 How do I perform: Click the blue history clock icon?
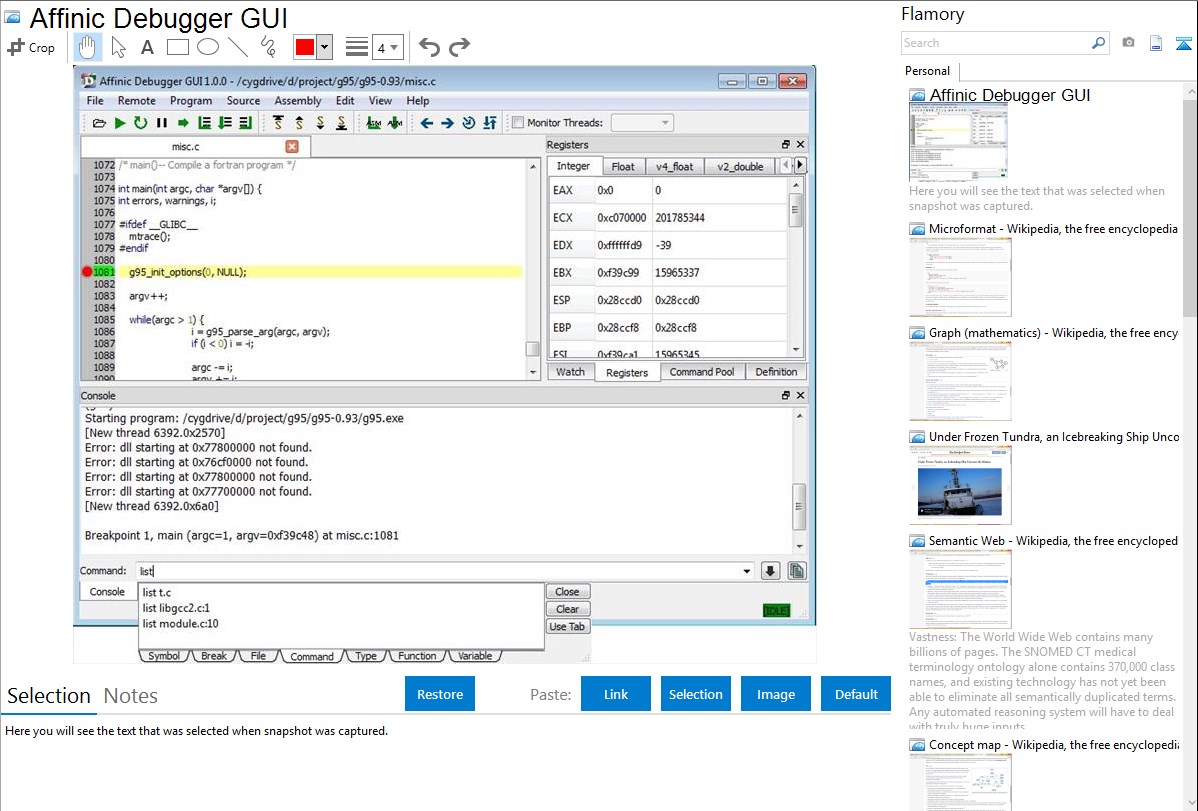pos(468,123)
